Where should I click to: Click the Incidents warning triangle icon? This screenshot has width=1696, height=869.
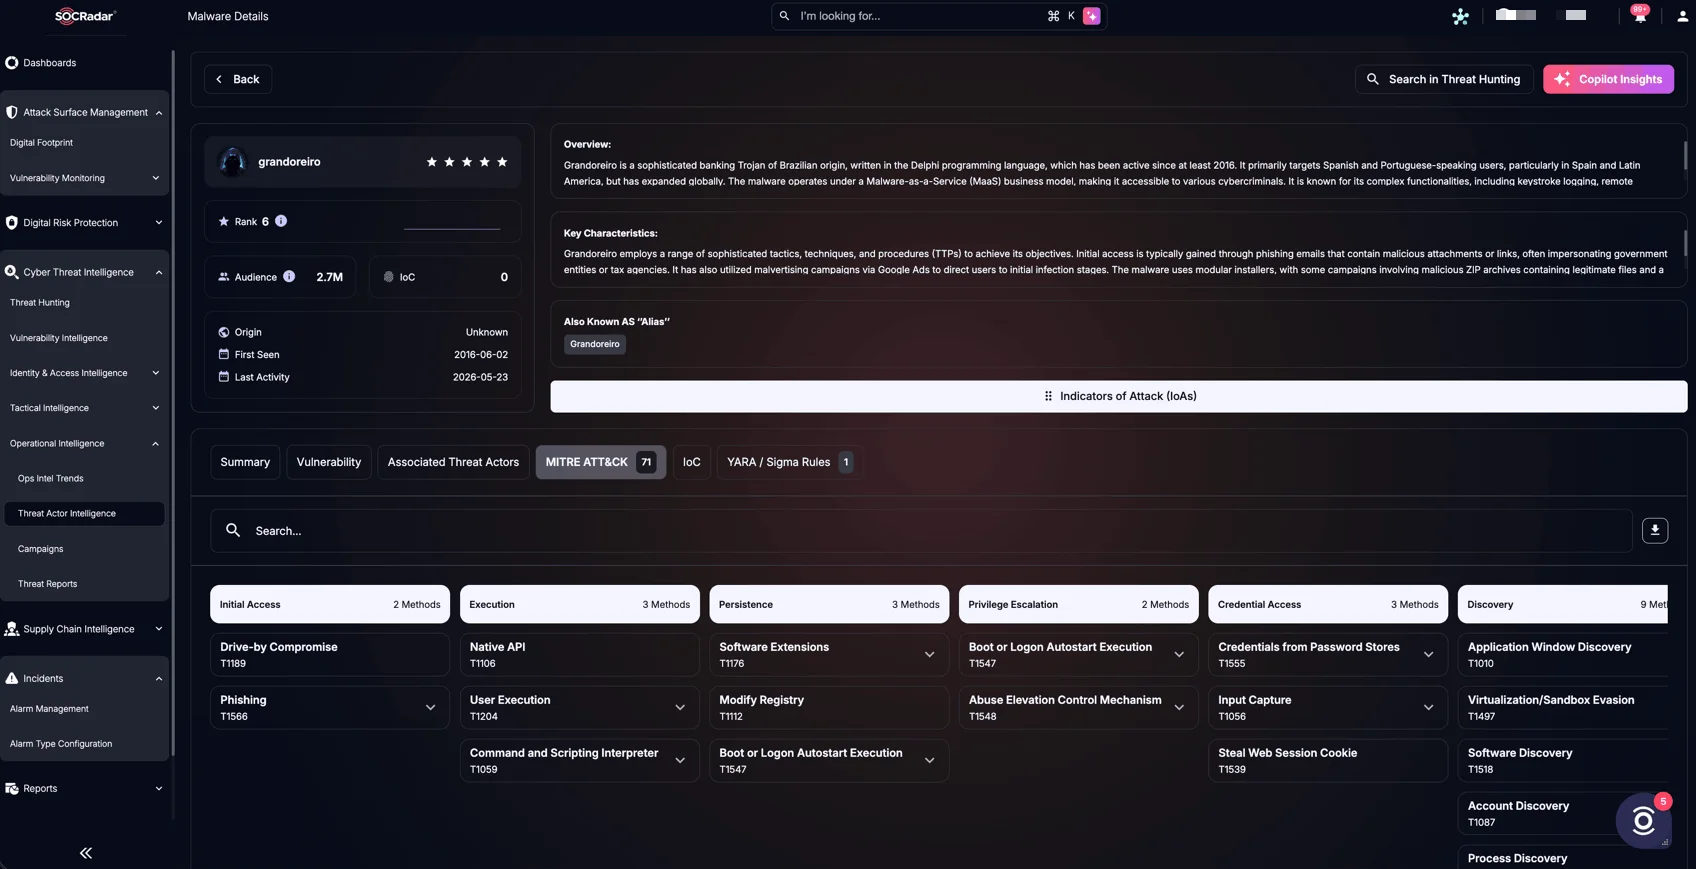pos(12,678)
